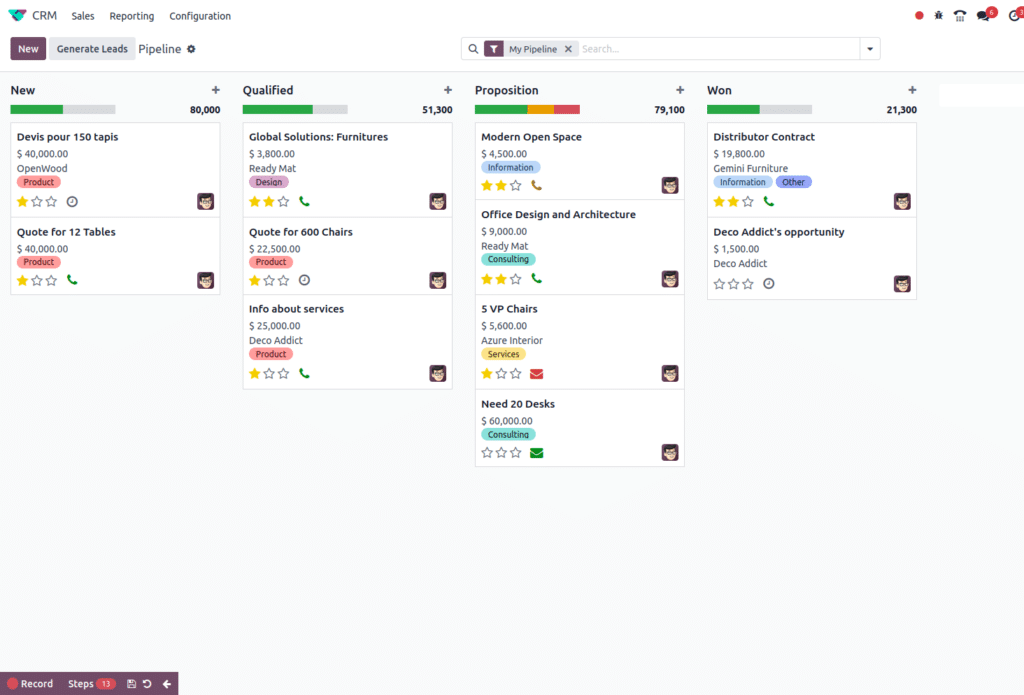Set third star on Modern Open Space
Image resolution: width=1024 pixels, height=695 pixels.
point(516,186)
